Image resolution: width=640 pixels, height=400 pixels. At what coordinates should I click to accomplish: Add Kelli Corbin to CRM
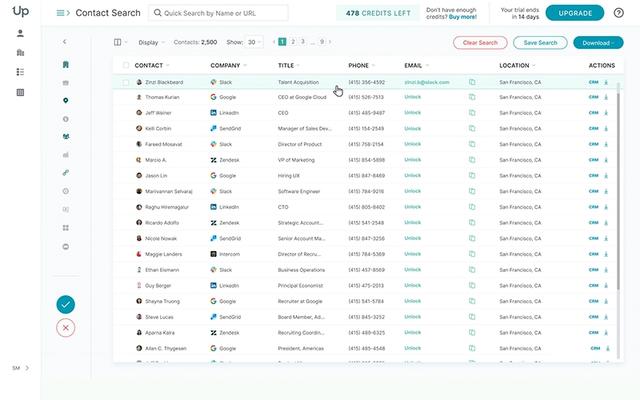tap(593, 129)
